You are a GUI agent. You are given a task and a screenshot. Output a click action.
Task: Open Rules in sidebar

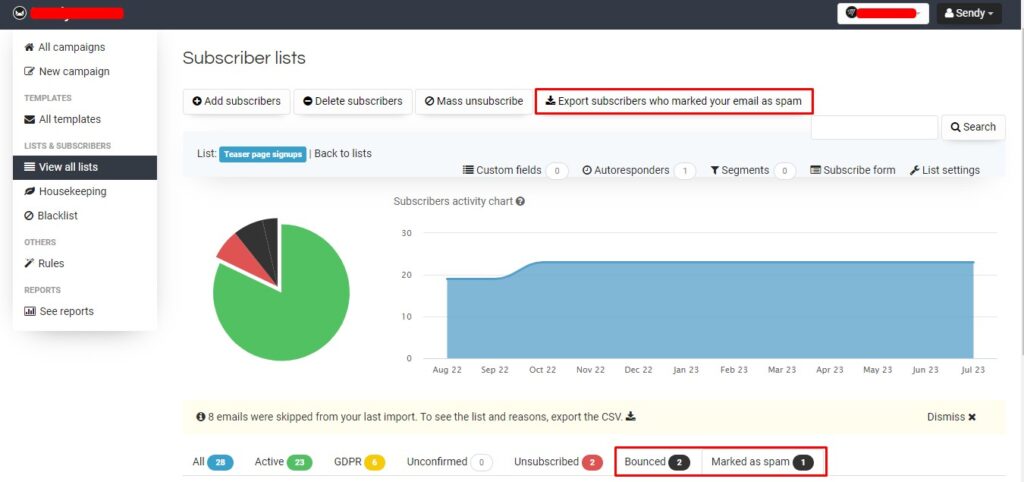[44, 263]
